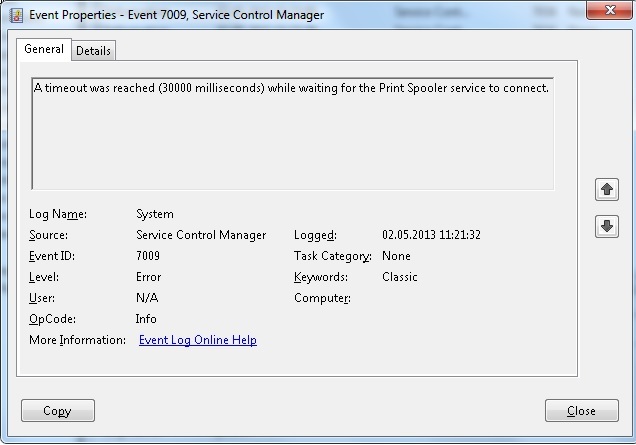
Task: Click the Task Category value None
Action: (396, 256)
